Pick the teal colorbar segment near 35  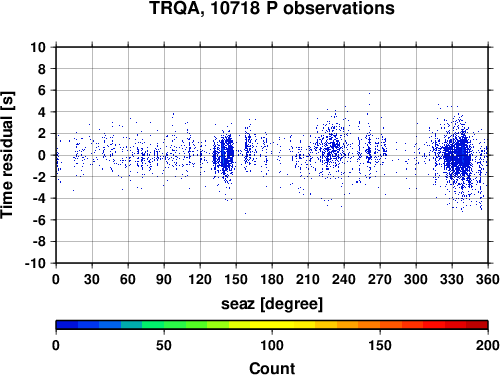[x=132, y=325]
